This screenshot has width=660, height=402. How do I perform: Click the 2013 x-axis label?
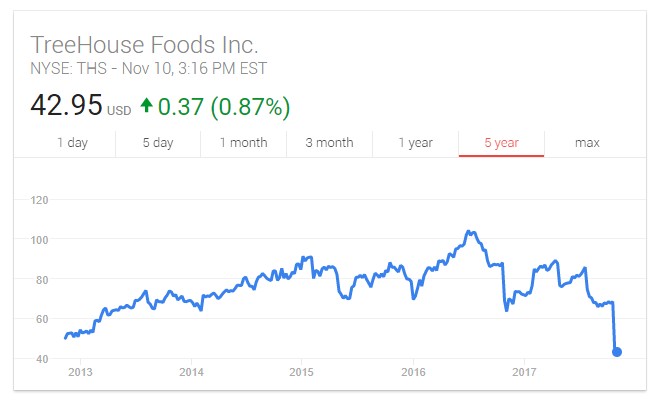click(80, 372)
